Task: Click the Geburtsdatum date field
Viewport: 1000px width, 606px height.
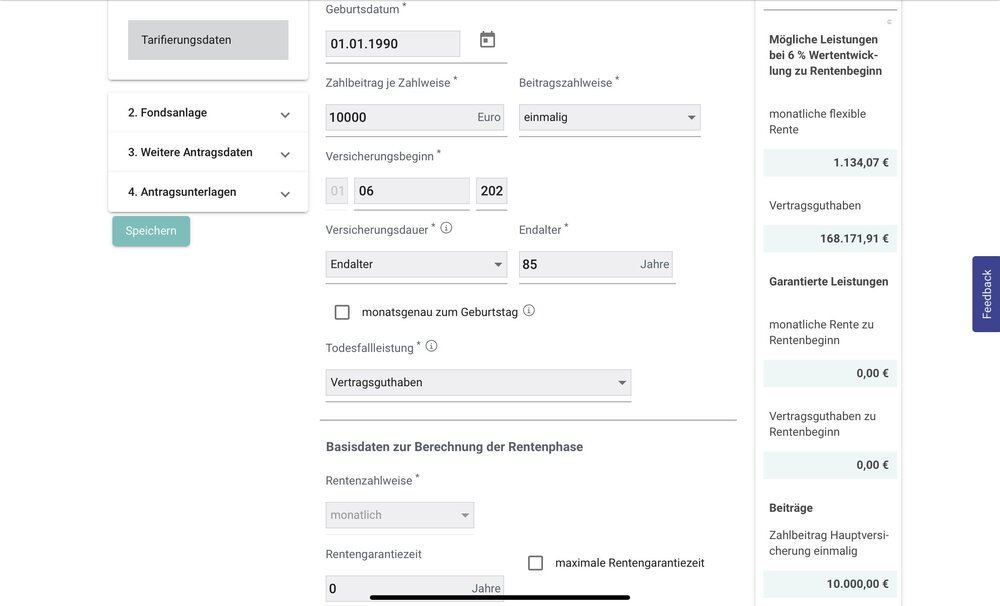Action: point(393,44)
